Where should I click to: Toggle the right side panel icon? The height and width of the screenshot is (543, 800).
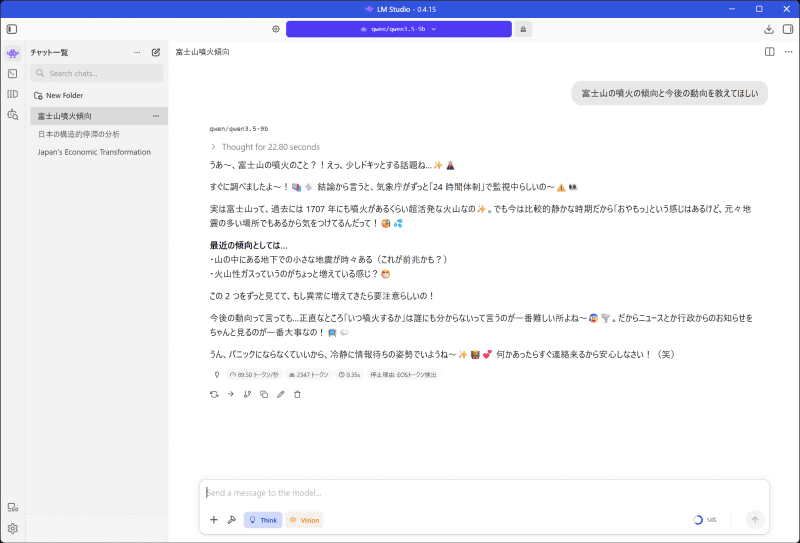pyautogui.click(x=788, y=29)
